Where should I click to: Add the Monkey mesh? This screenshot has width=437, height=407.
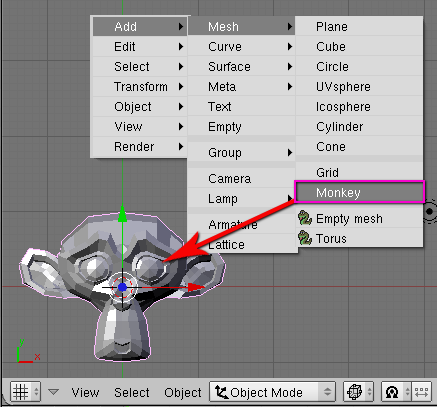[359, 192]
